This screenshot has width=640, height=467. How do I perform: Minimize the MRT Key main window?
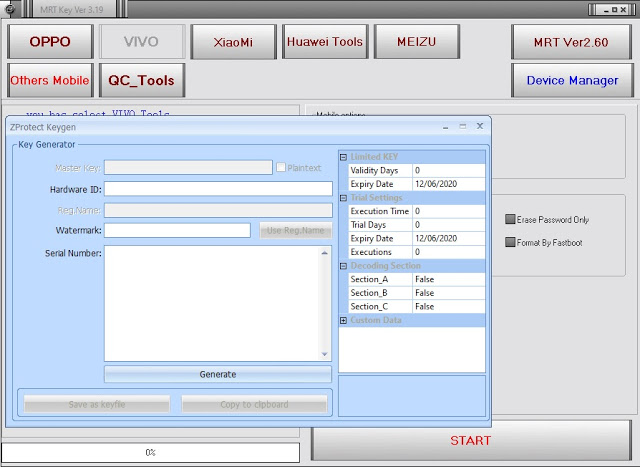[x=606, y=10]
